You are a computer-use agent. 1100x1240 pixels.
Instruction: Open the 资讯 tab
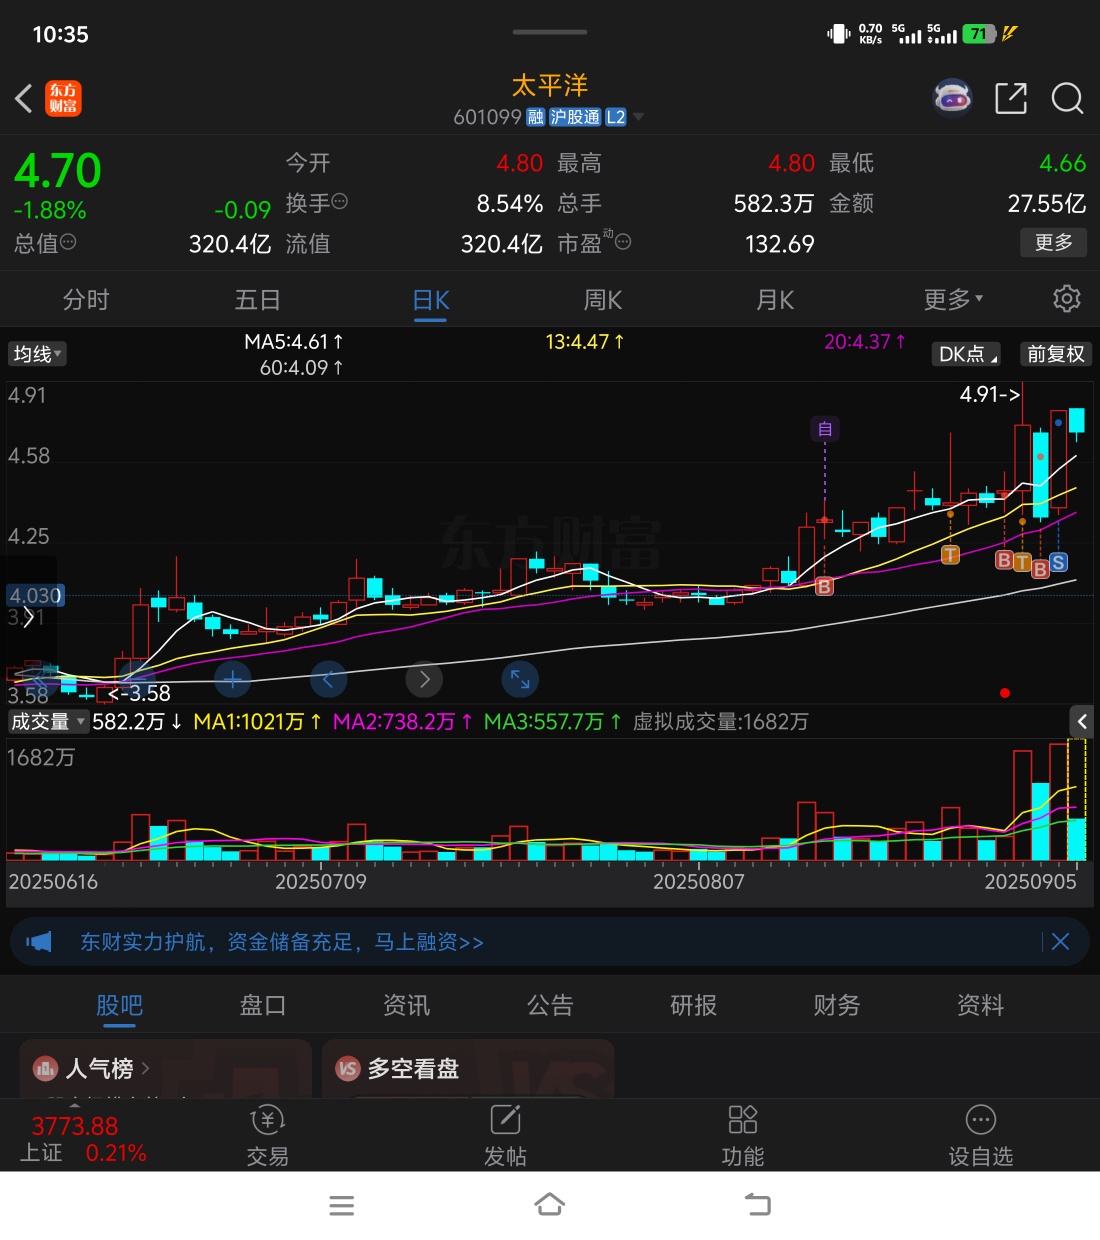click(406, 1005)
